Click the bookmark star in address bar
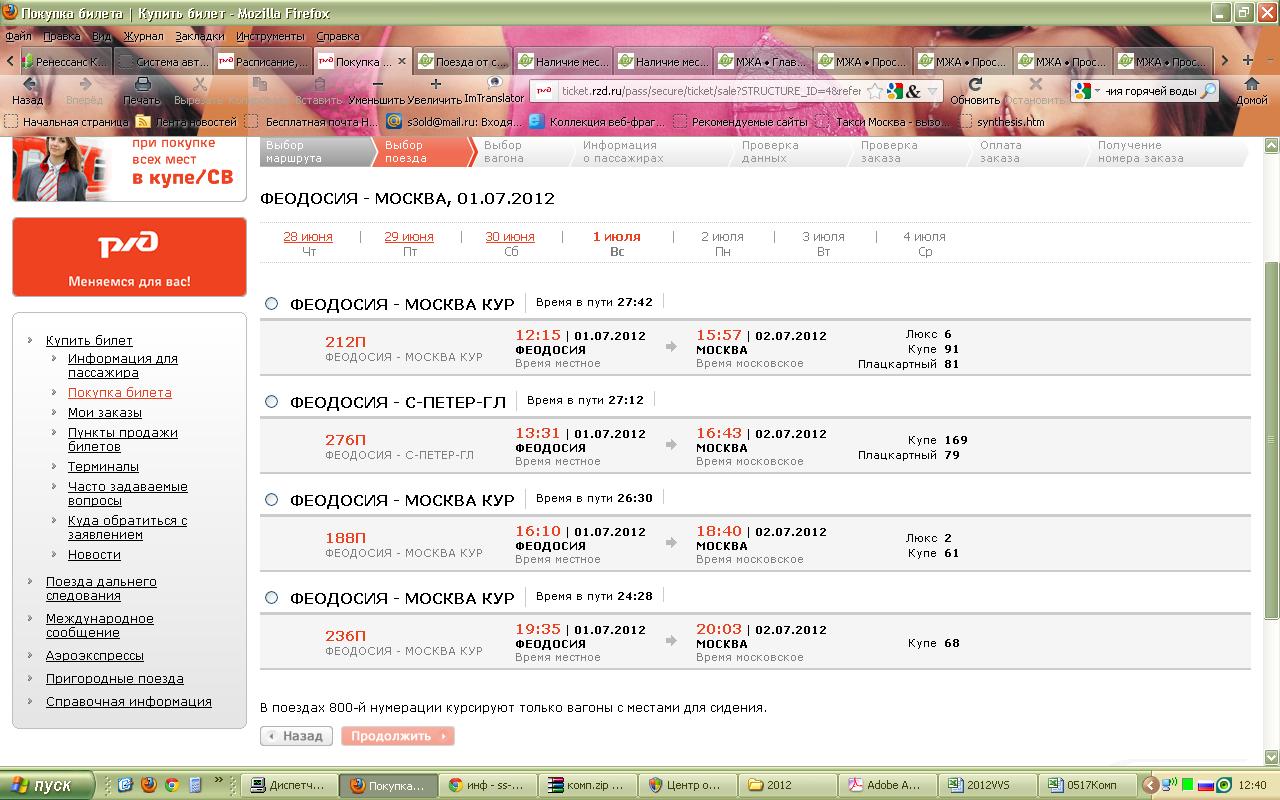Image resolution: width=1280 pixels, height=800 pixels. point(875,91)
